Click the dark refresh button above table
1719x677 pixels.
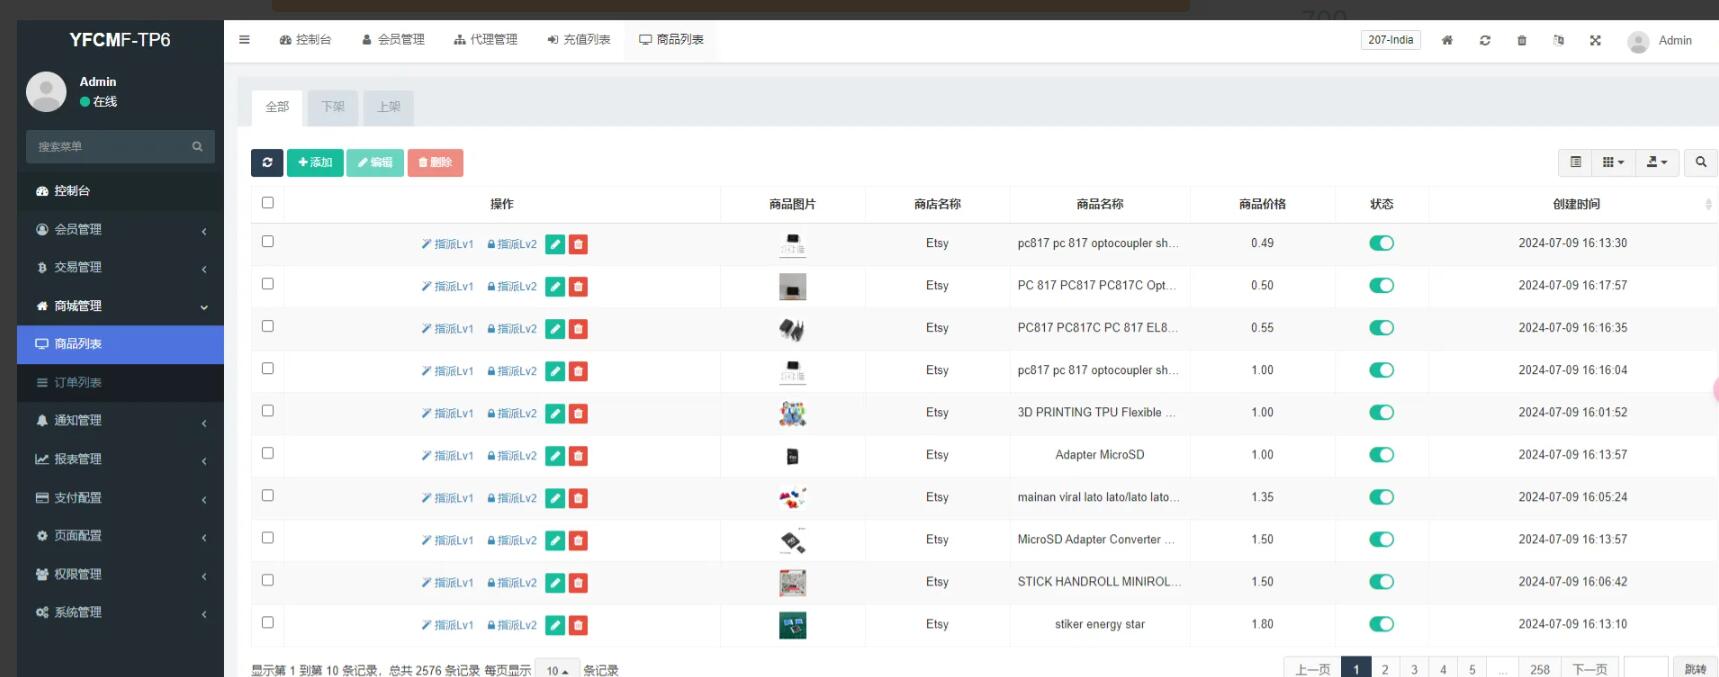click(x=267, y=162)
